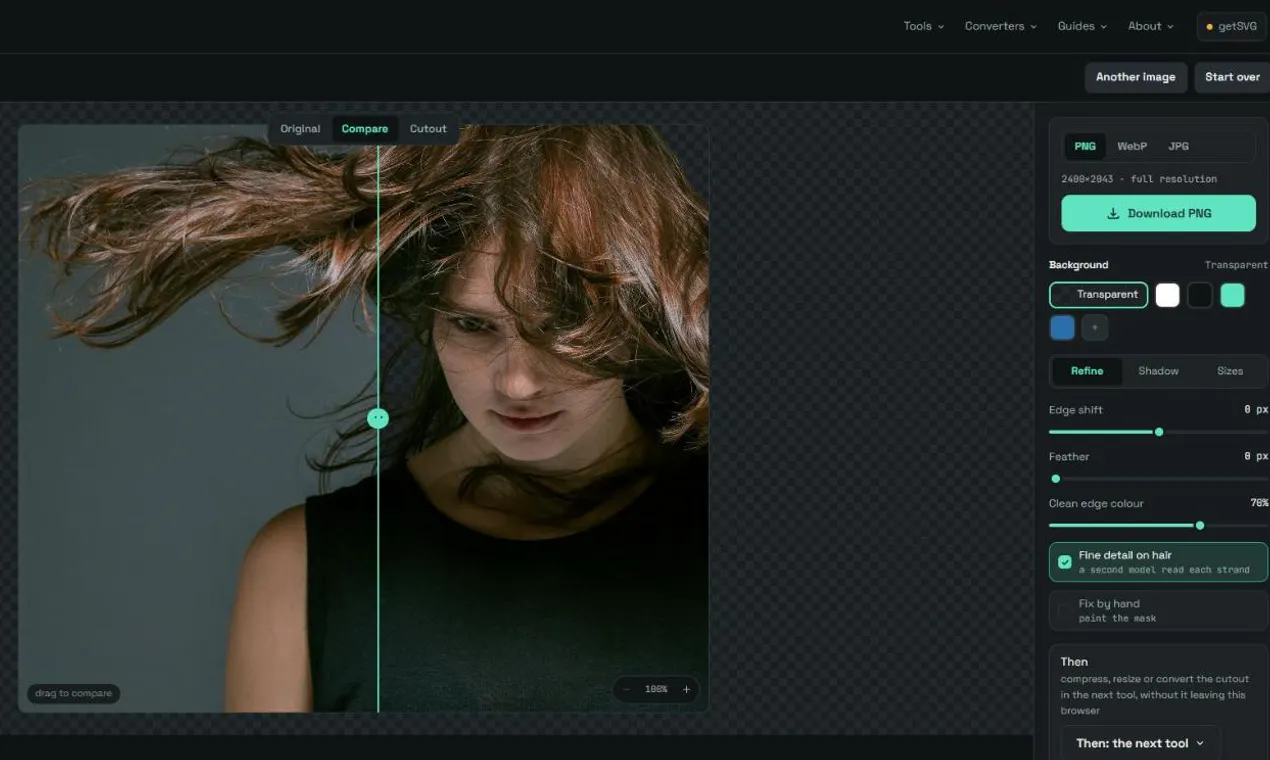Switch to the Original view tab
This screenshot has height=760, width=1270.
300,129
